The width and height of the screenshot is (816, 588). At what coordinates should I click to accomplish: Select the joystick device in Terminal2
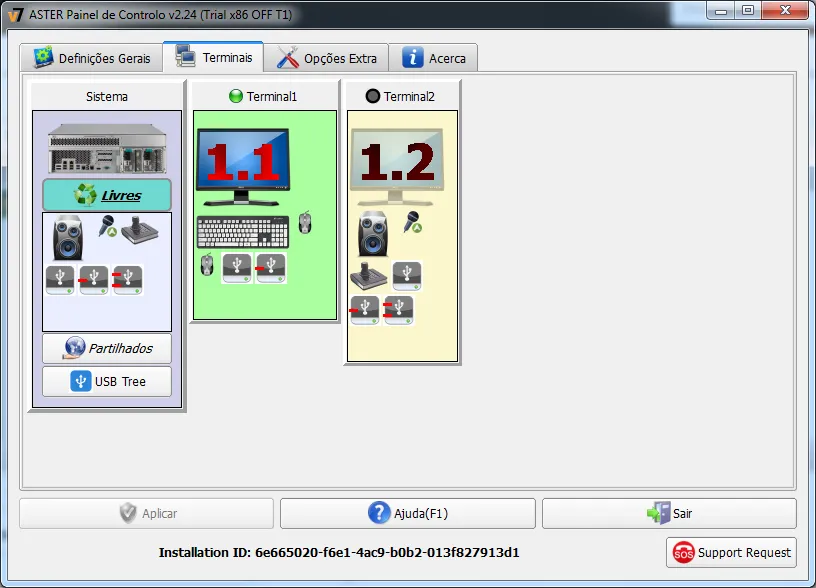[368, 275]
